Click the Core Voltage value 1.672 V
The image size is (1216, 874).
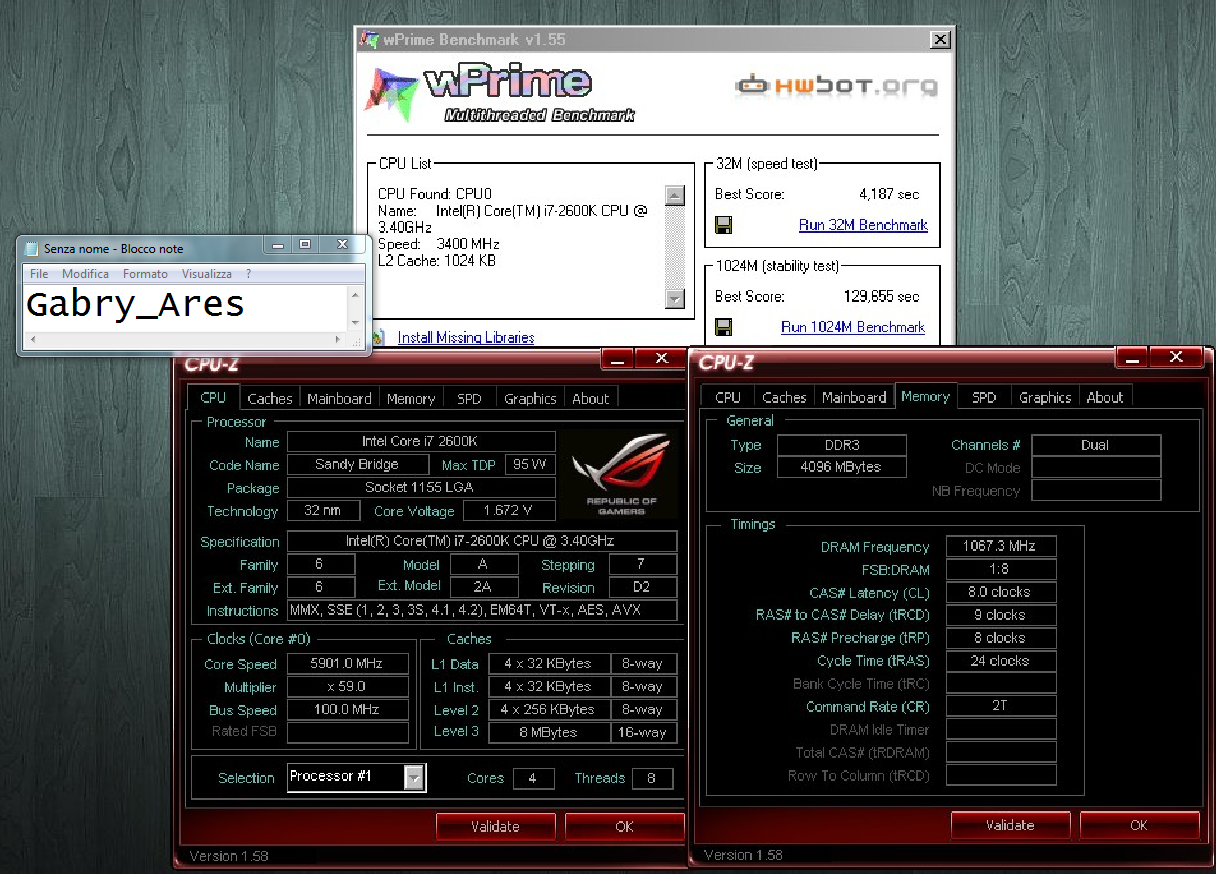[x=507, y=511]
